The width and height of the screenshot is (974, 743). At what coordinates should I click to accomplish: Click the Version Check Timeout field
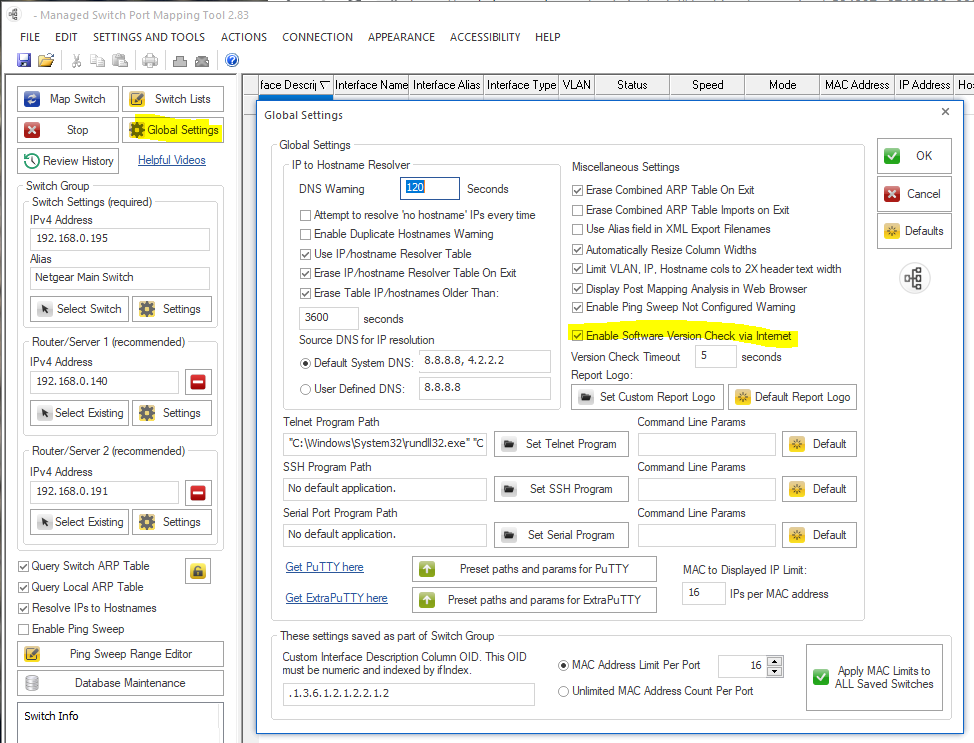pos(715,356)
